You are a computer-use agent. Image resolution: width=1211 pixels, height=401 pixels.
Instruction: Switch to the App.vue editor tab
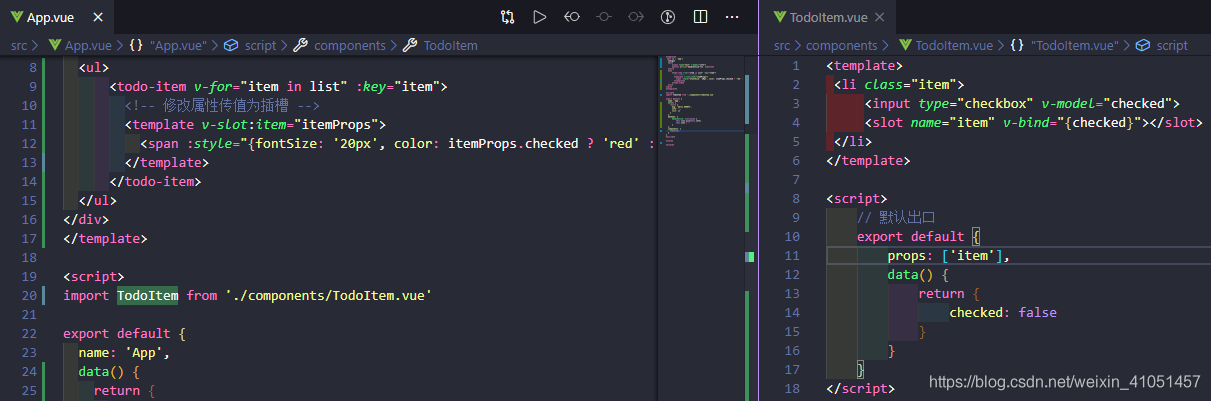pos(56,17)
